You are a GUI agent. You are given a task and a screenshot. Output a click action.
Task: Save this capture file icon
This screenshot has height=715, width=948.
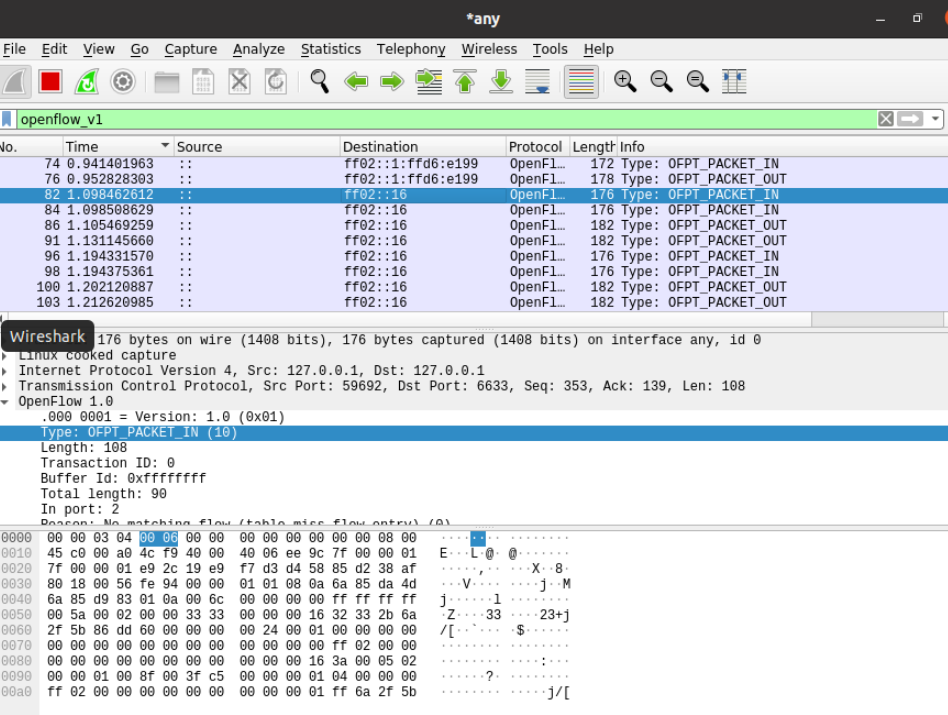(x=203, y=81)
